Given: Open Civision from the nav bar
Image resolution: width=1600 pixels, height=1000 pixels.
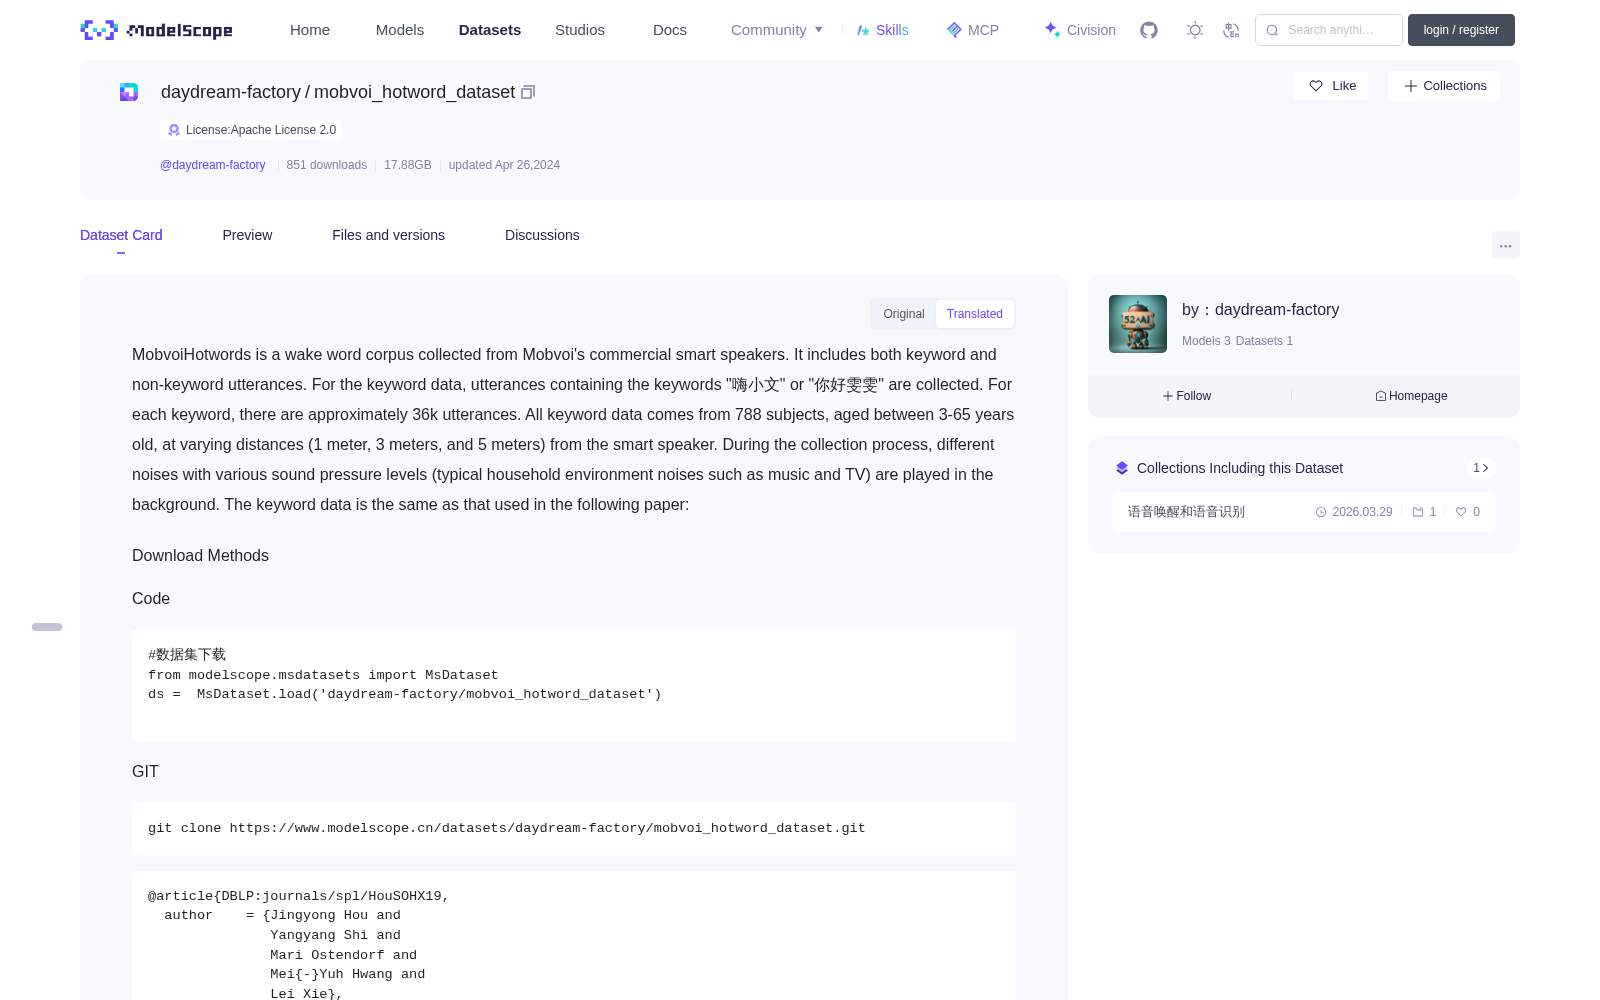Looking at the screenshot, I should [1080, 30].
